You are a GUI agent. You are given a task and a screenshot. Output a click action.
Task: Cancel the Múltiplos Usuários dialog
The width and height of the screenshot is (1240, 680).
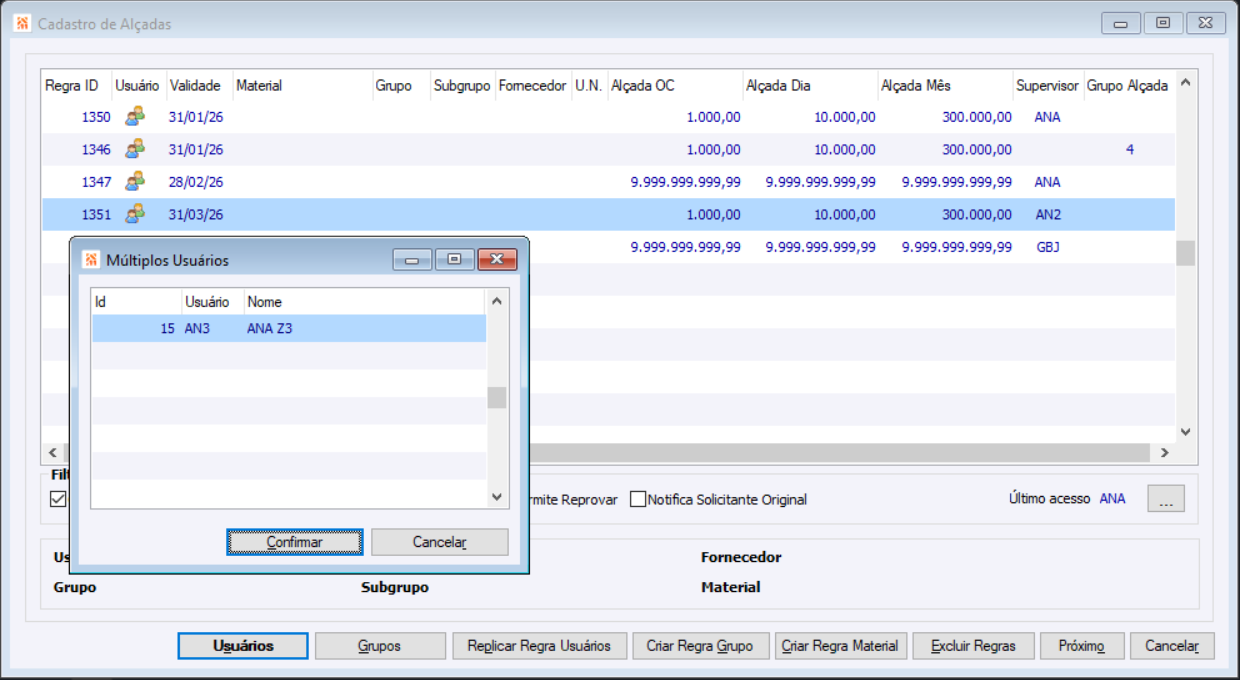[440, 542]
